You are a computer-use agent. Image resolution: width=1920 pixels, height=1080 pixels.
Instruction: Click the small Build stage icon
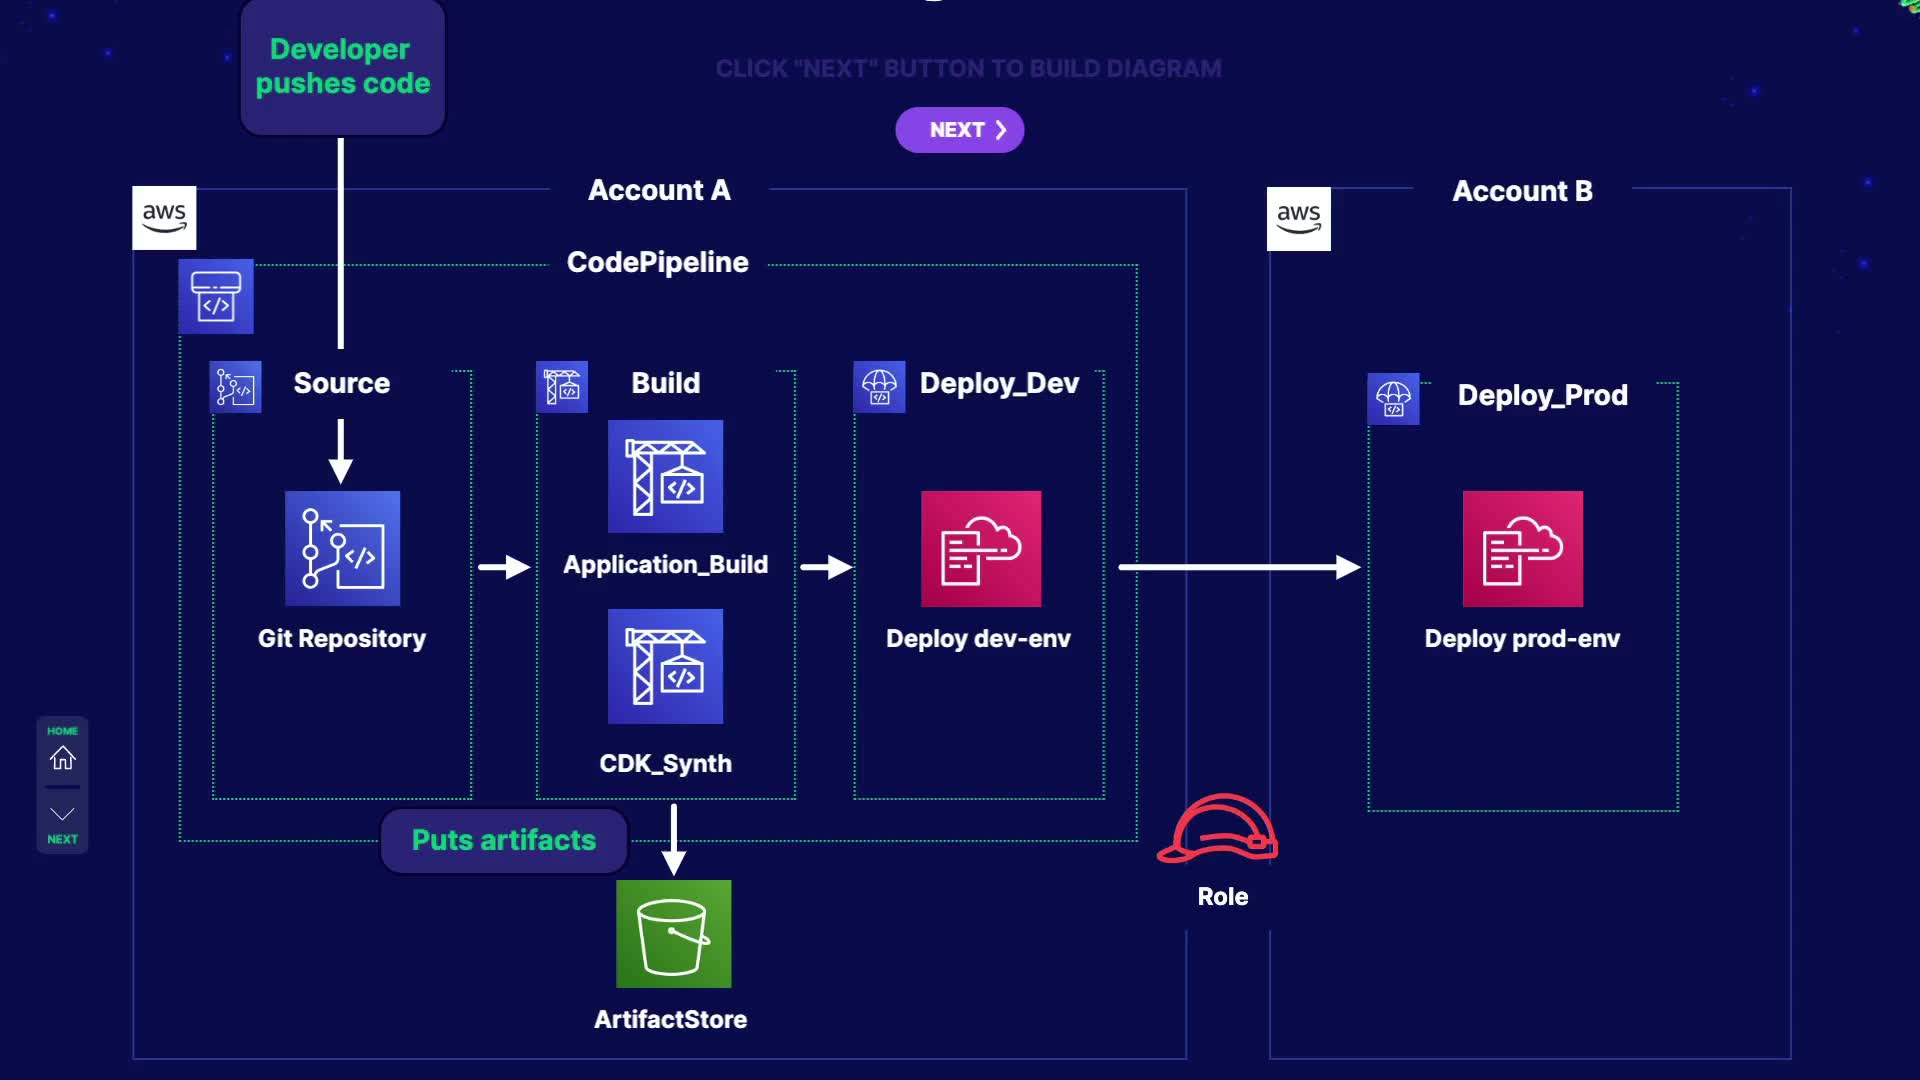562,387
